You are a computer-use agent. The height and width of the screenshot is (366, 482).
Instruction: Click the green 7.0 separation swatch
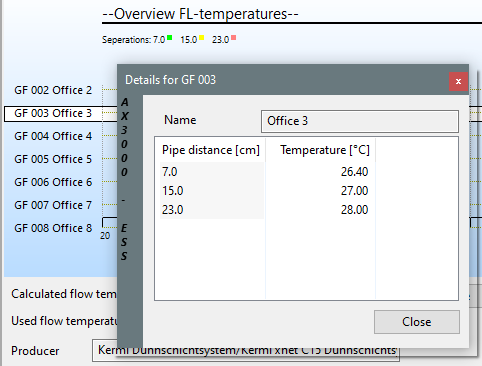pos(170,38)
